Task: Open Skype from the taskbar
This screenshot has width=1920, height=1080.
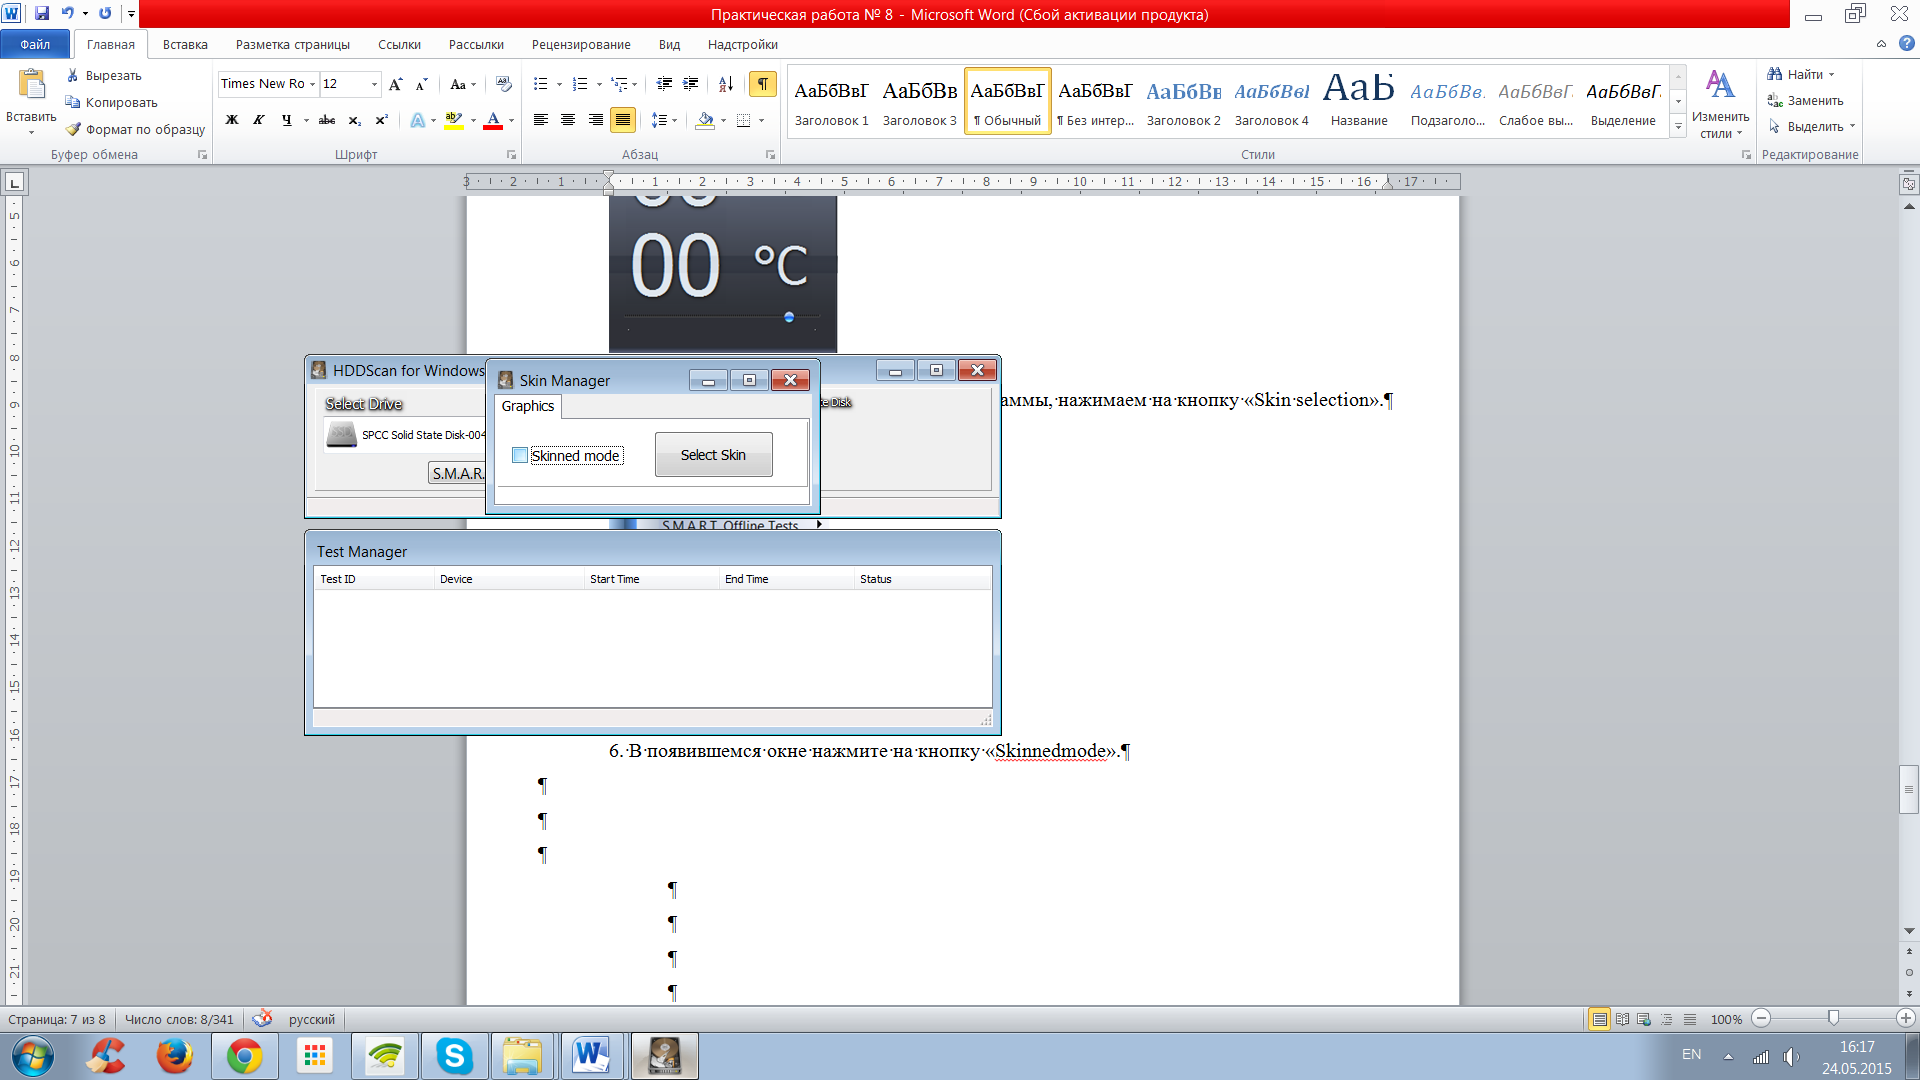Action: [454, 1056]
